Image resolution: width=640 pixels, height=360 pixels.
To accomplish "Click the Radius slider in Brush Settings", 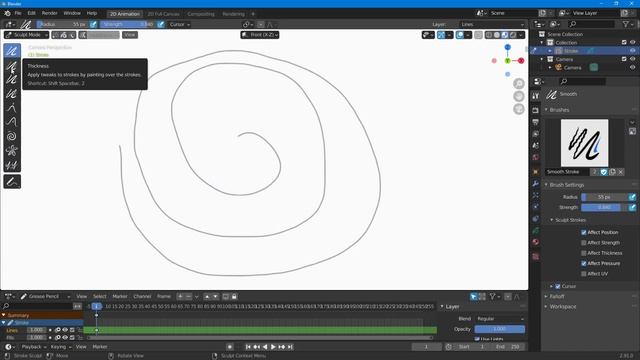I will coord(604,197).
